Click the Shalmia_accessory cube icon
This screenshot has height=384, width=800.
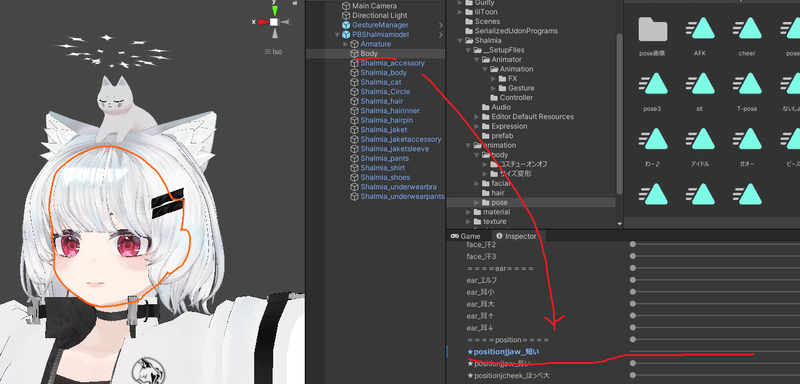click(x=355, y=63)
